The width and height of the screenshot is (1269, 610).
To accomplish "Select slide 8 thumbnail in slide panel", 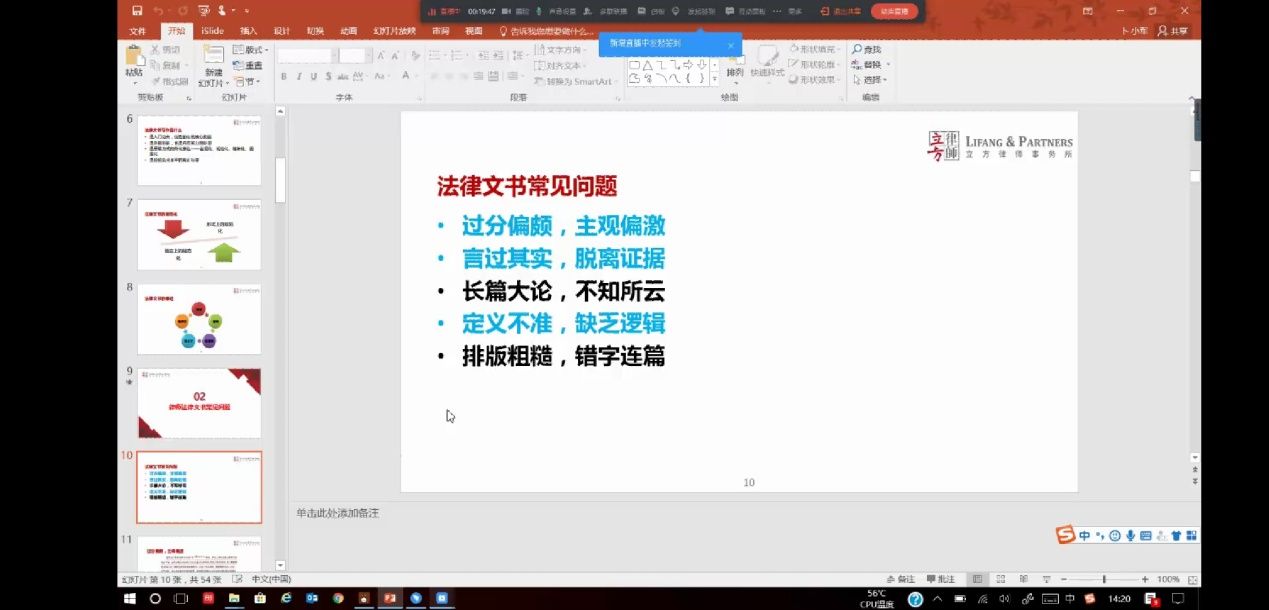I will [199, 319].
